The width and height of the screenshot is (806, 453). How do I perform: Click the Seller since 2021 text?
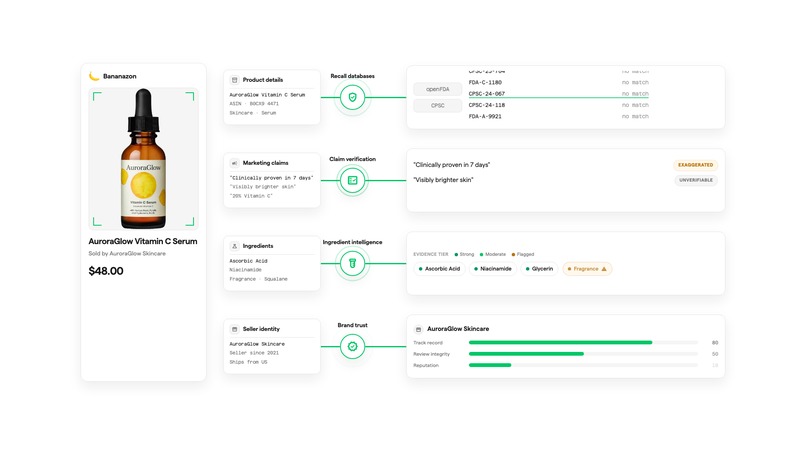[254, 353]
